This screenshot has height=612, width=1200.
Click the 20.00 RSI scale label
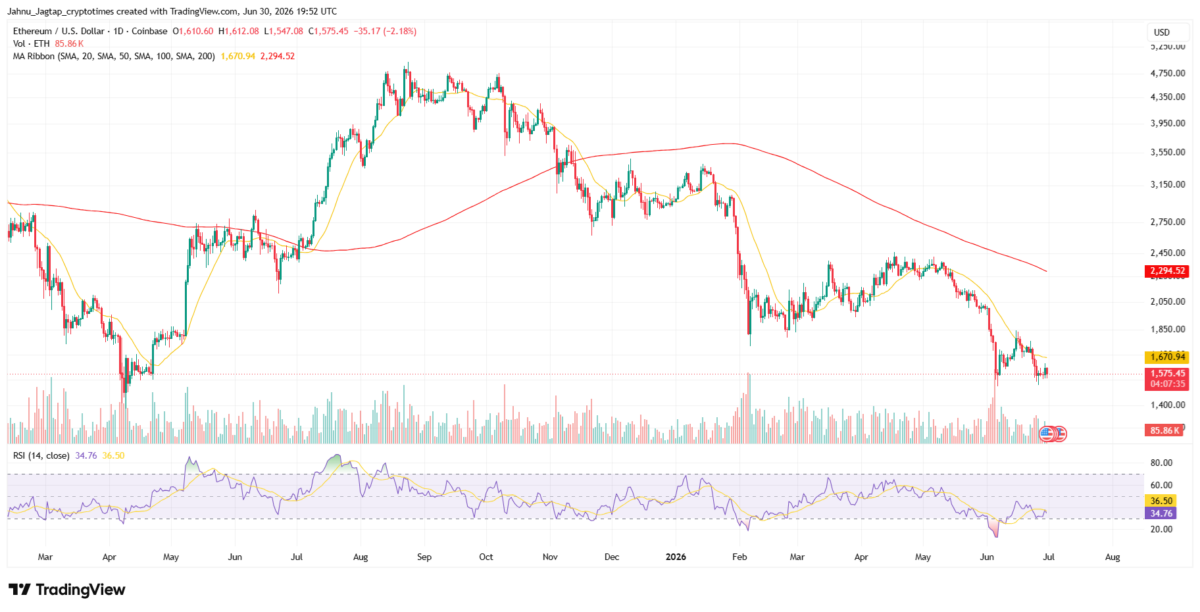[x=1161, y=530]
